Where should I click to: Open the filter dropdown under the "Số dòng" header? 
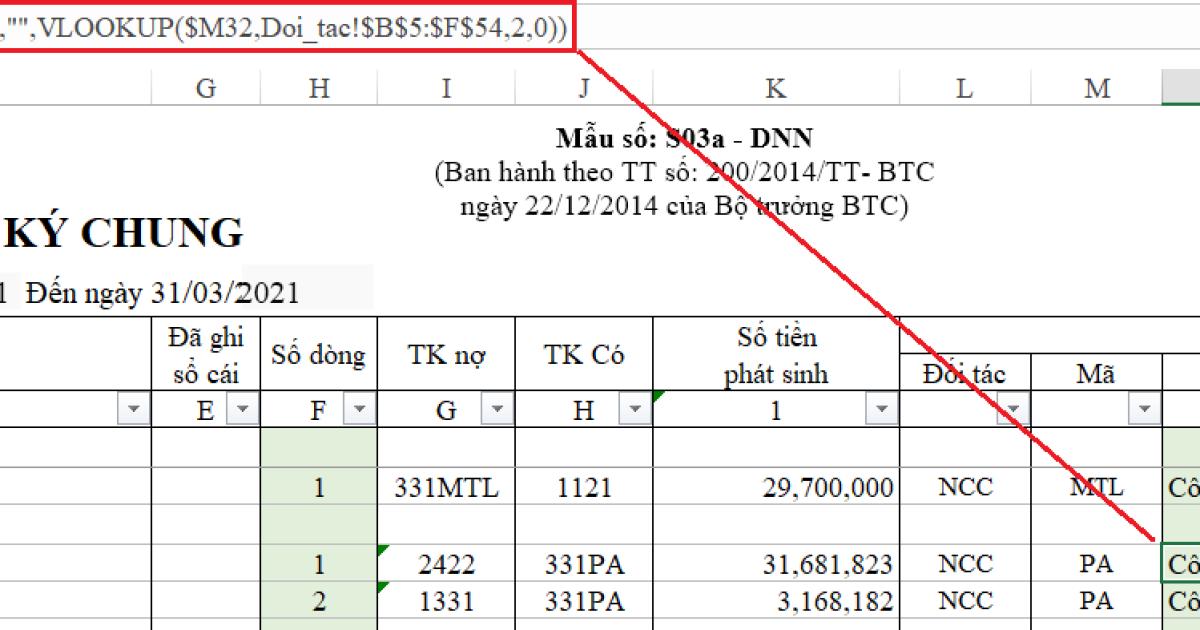point(358,408)
